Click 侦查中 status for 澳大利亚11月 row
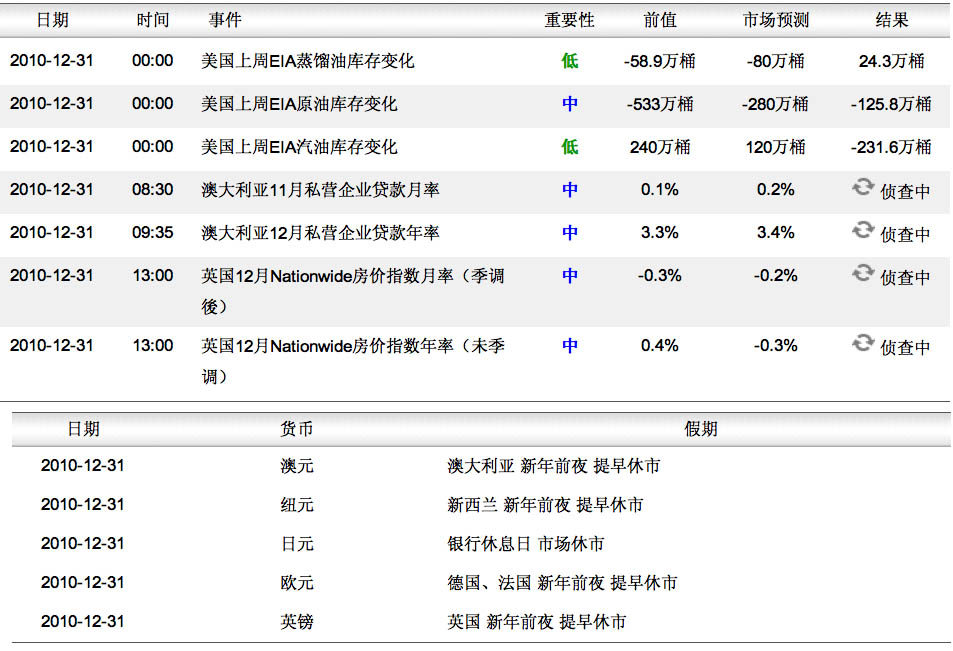The height and width of the screenshot is (651, 953). pyautogui.click(x=905, y=192)
